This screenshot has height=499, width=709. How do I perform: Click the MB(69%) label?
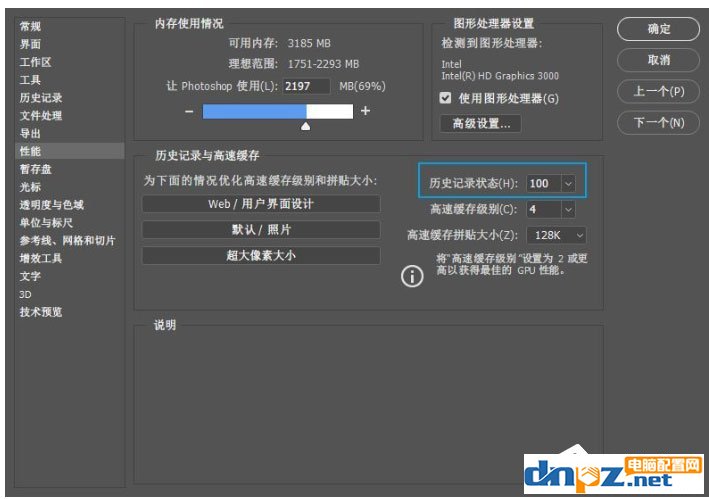[362, 86]
